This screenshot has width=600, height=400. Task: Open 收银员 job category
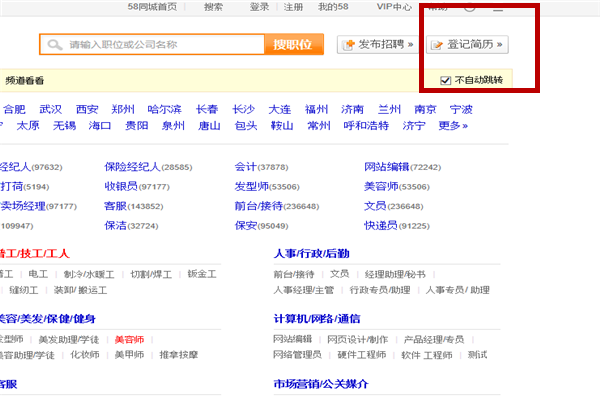121,186
